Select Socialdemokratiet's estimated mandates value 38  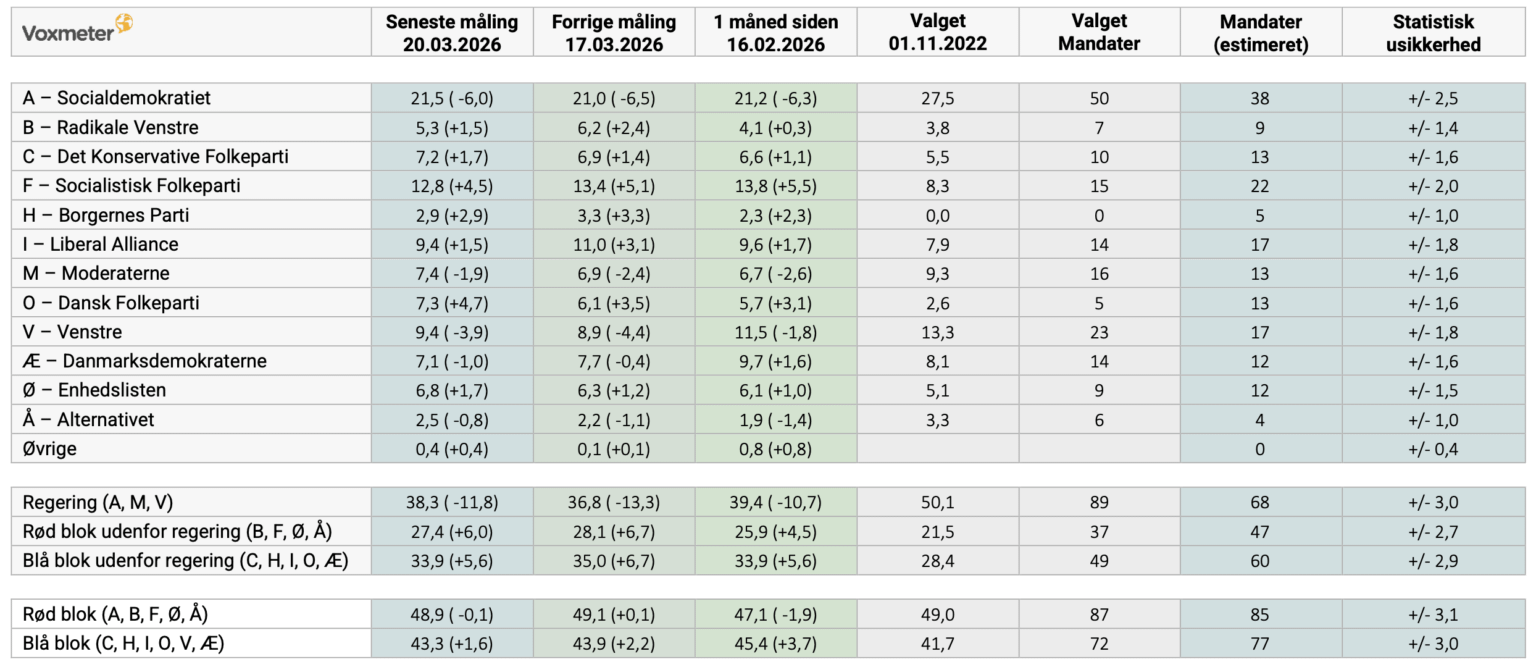tap(1260, 98)
